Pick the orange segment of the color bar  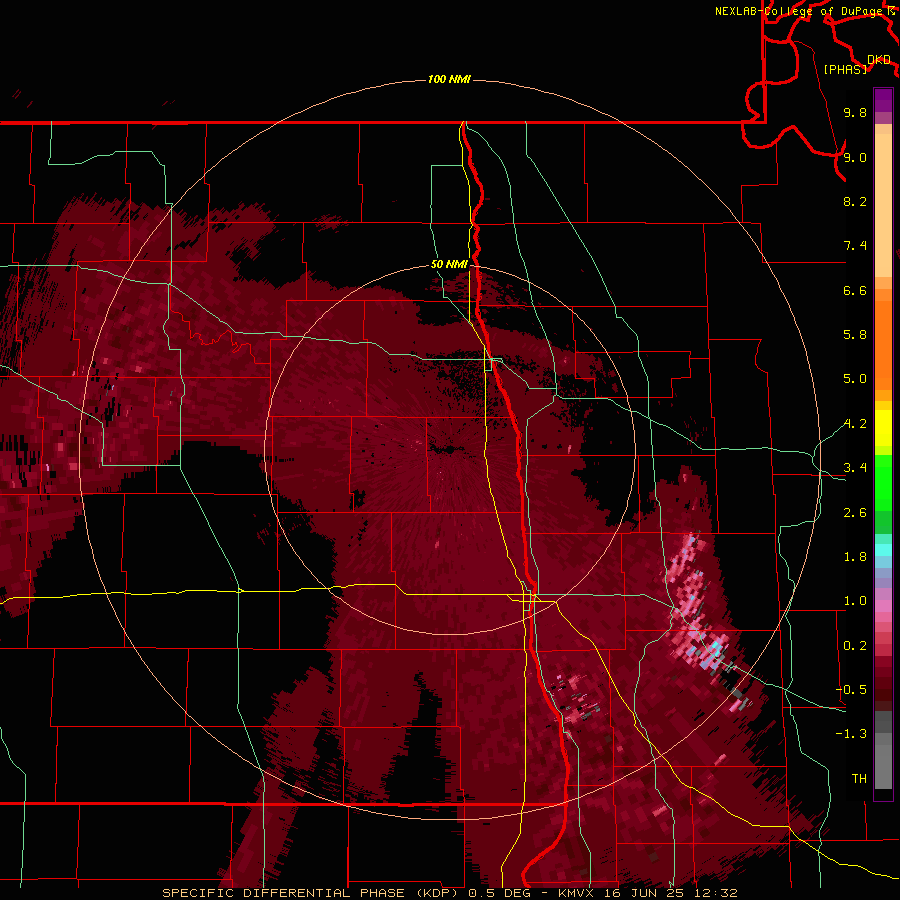coord(883,346)
